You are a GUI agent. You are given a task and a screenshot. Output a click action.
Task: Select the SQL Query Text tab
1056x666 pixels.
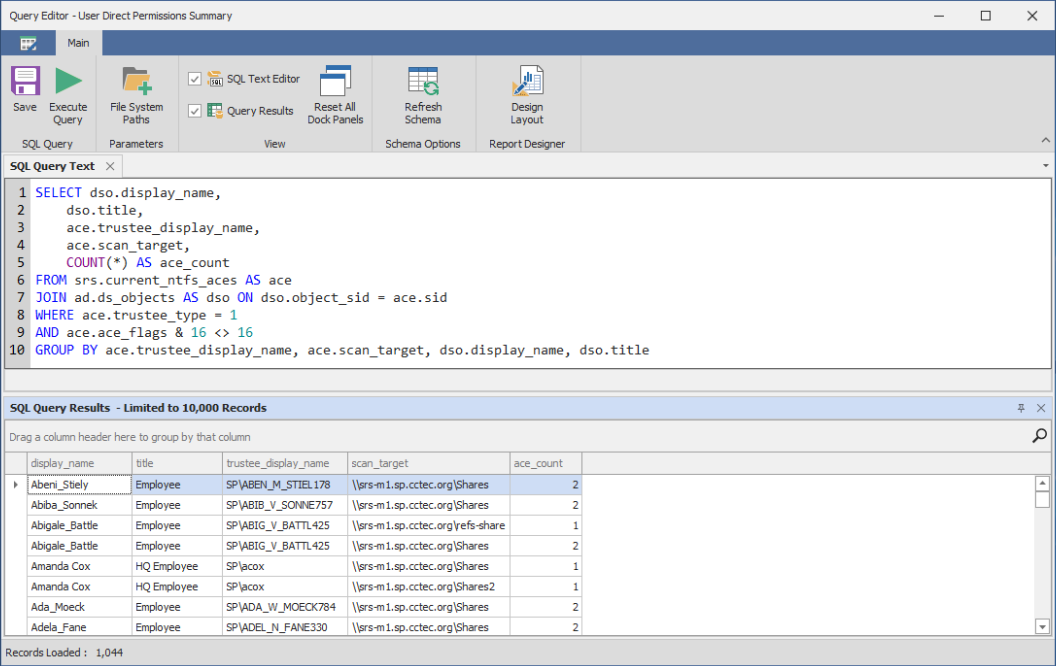52,166
